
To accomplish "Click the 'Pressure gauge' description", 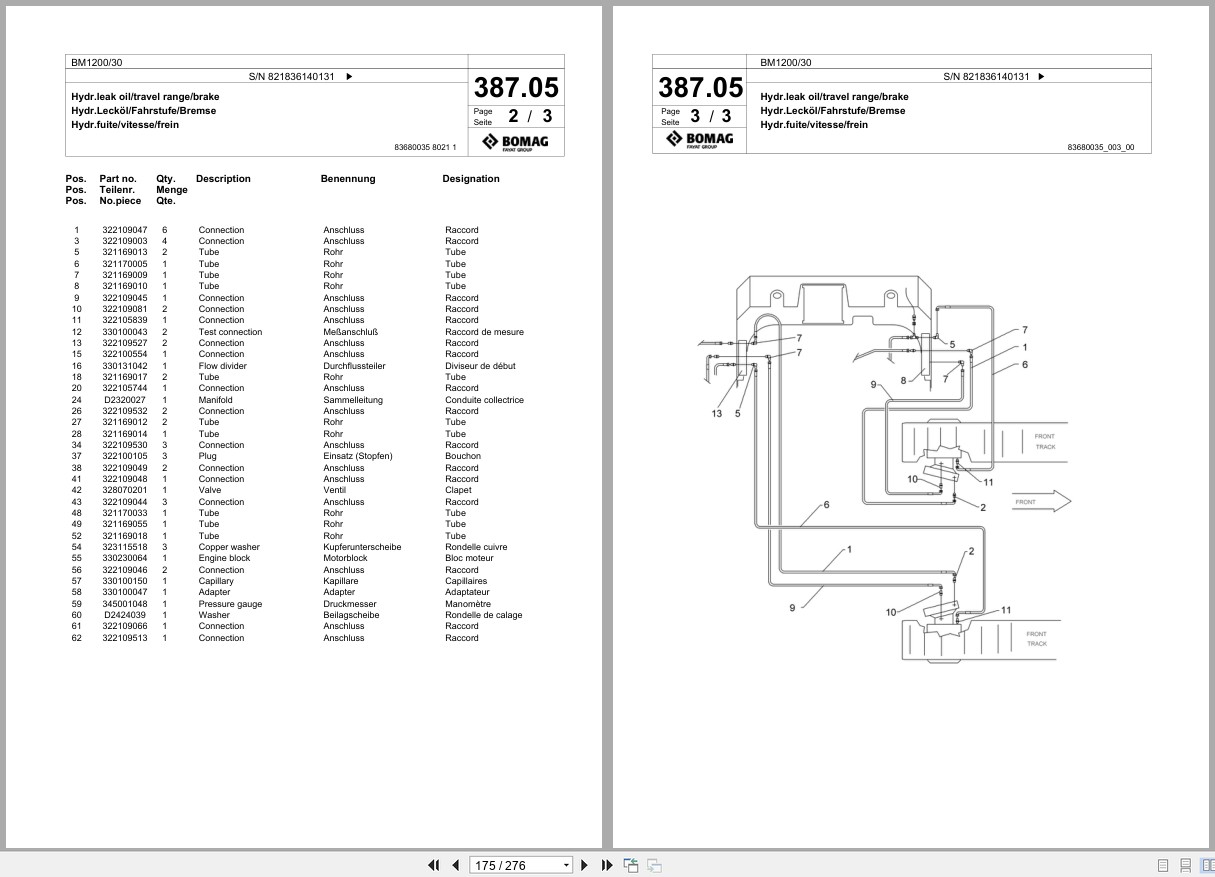I will pos(230,604).
